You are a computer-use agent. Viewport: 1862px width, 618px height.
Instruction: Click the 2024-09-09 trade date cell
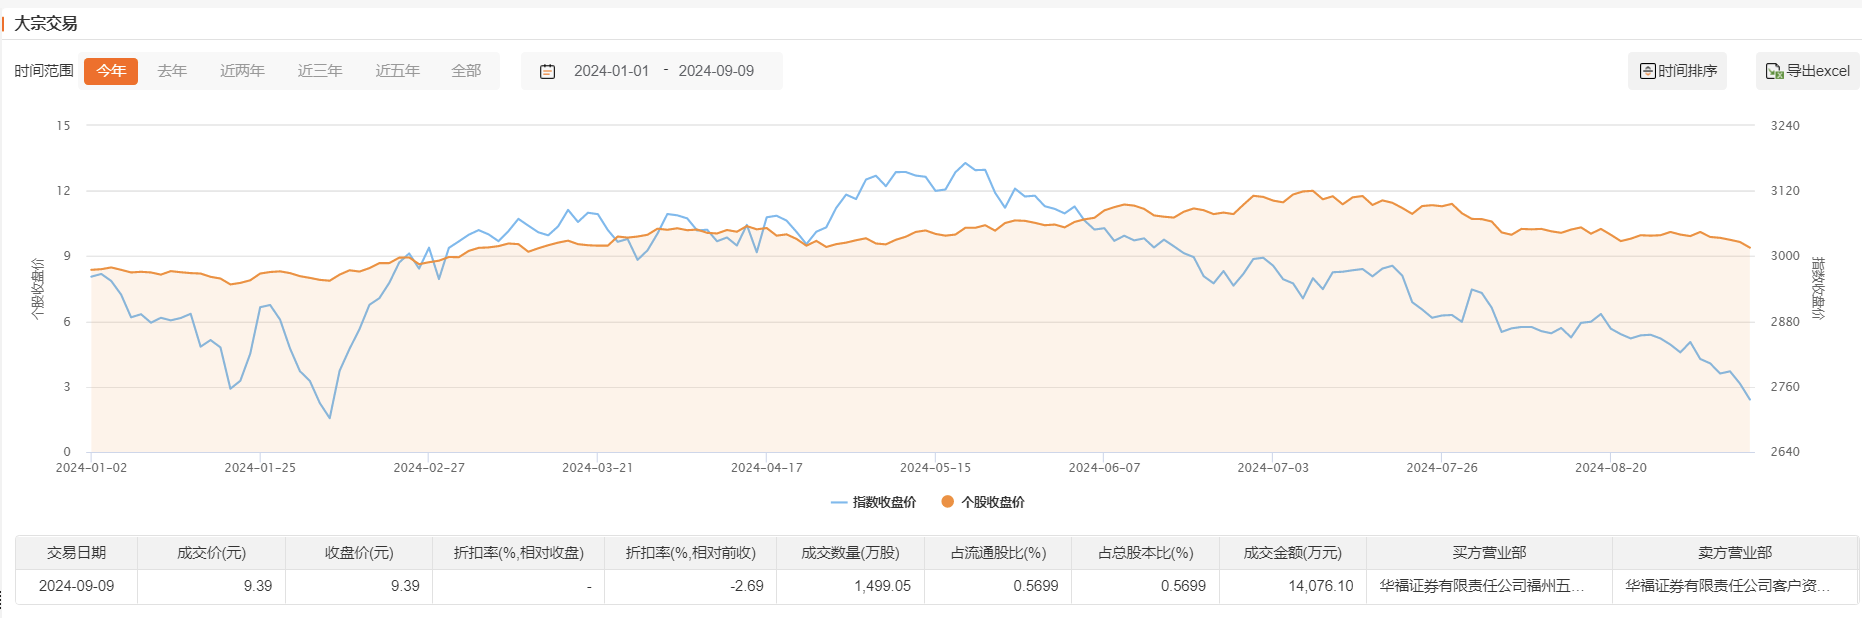[76, 586]
